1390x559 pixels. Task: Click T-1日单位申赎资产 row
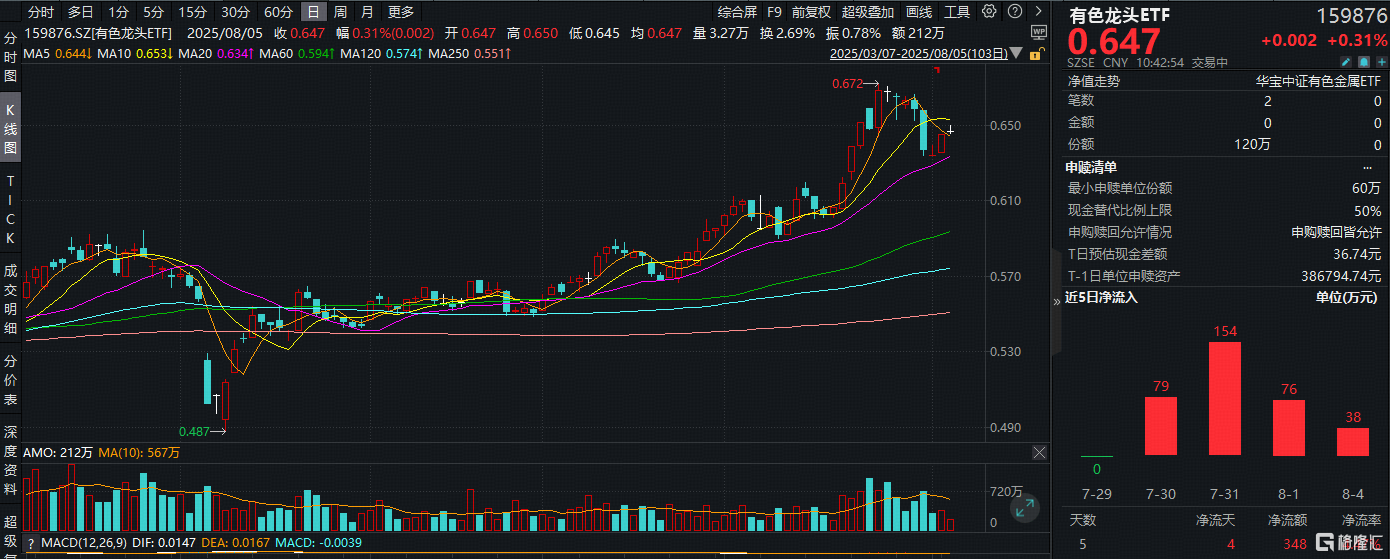tap(1224, 275)
